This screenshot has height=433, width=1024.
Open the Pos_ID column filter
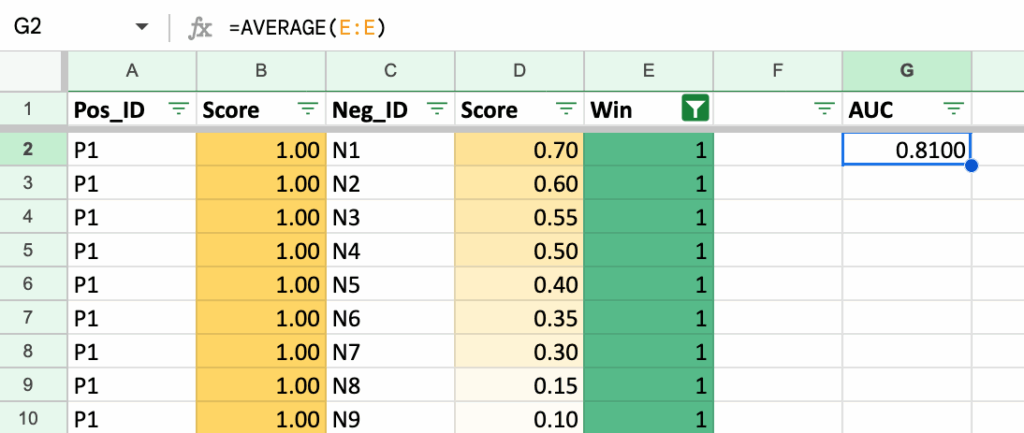178,110
